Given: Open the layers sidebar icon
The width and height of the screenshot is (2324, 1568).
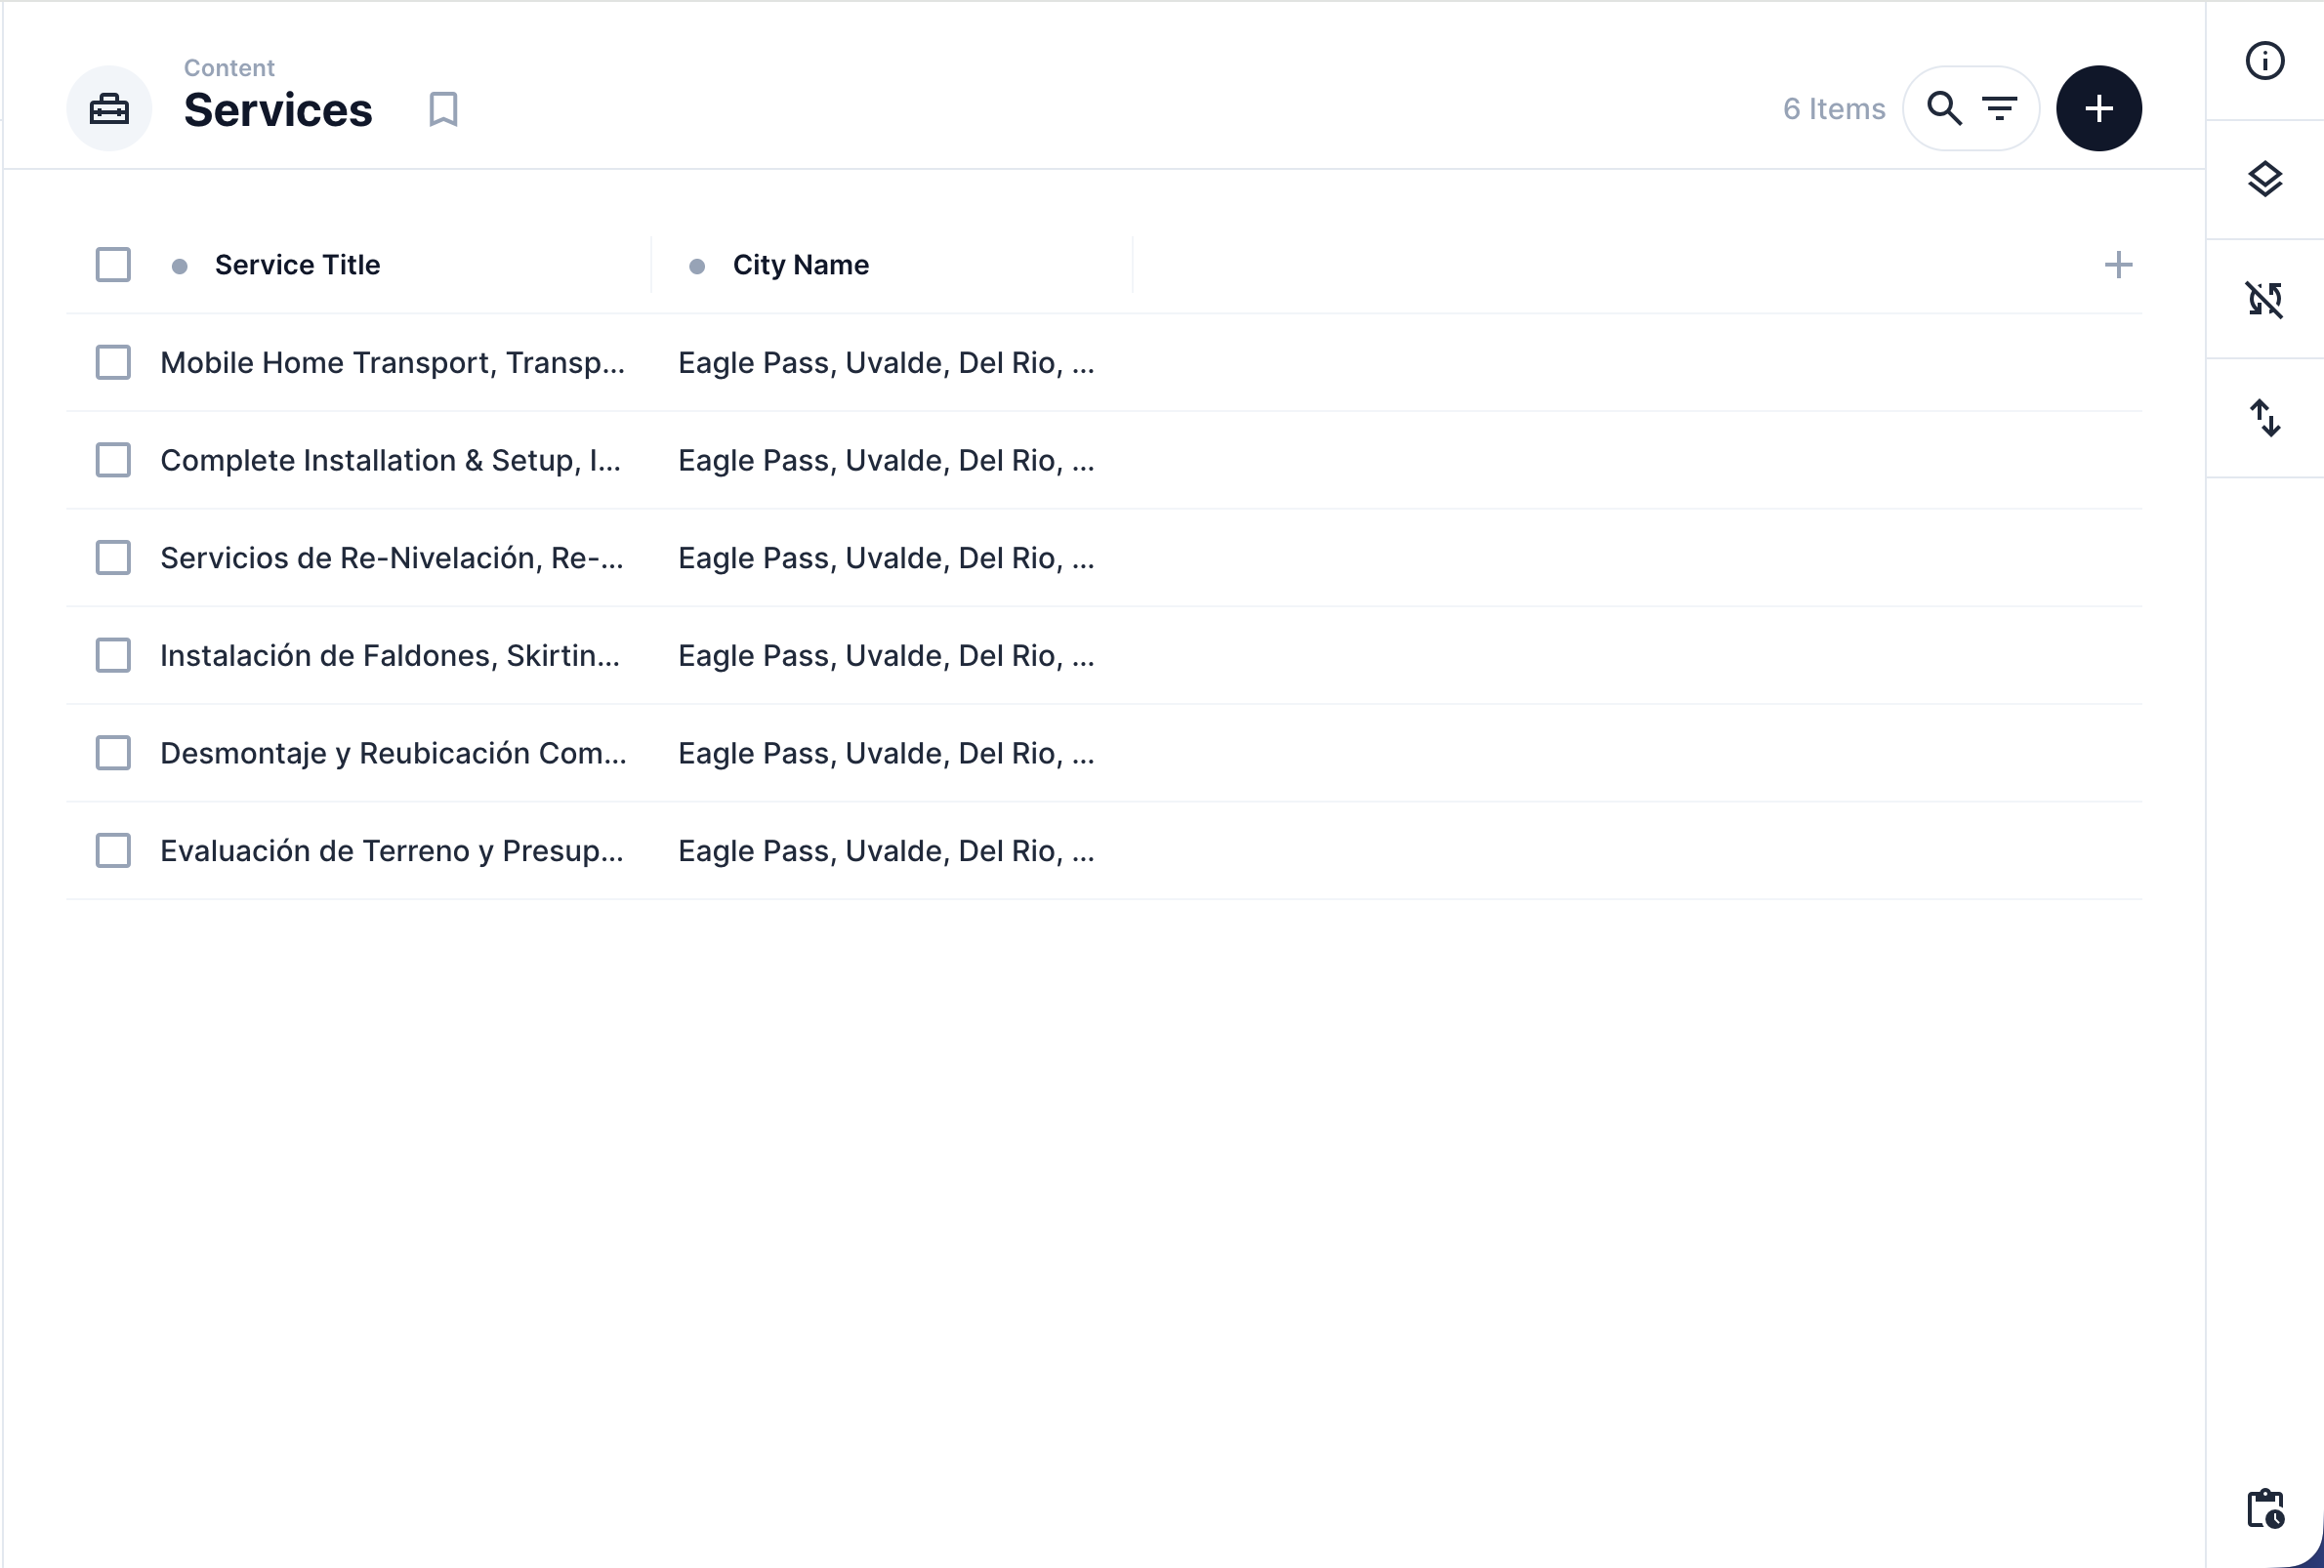Looking at the screenshot, I should pyautogui.click(x=2264, y=180).
